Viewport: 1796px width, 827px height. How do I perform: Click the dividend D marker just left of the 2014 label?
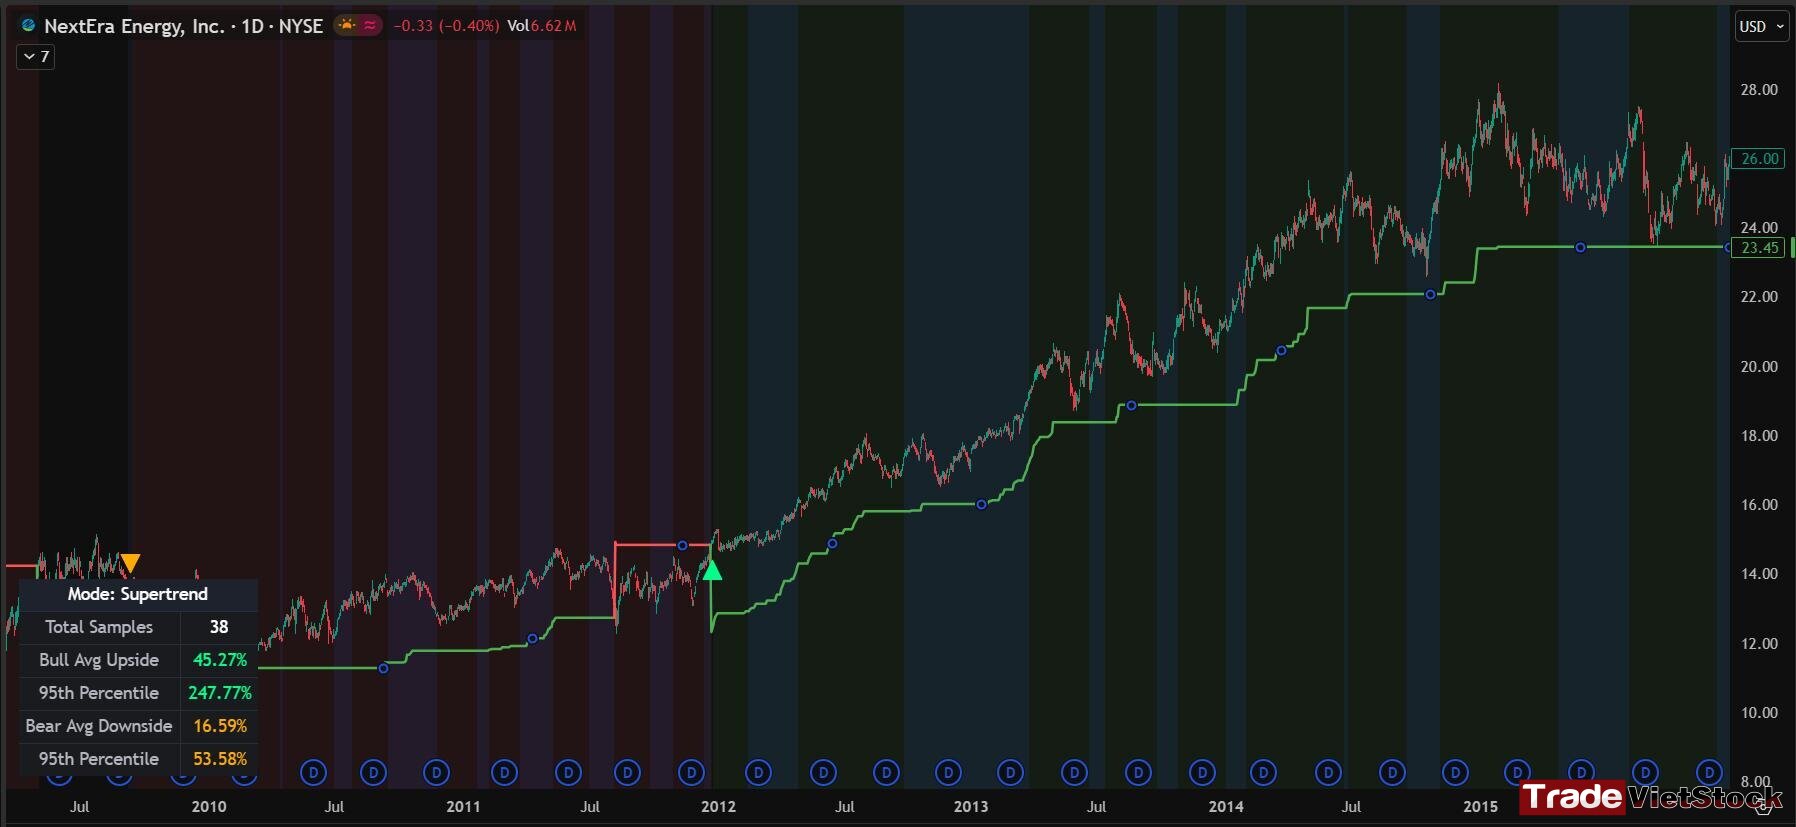[x=1202, y=772]
